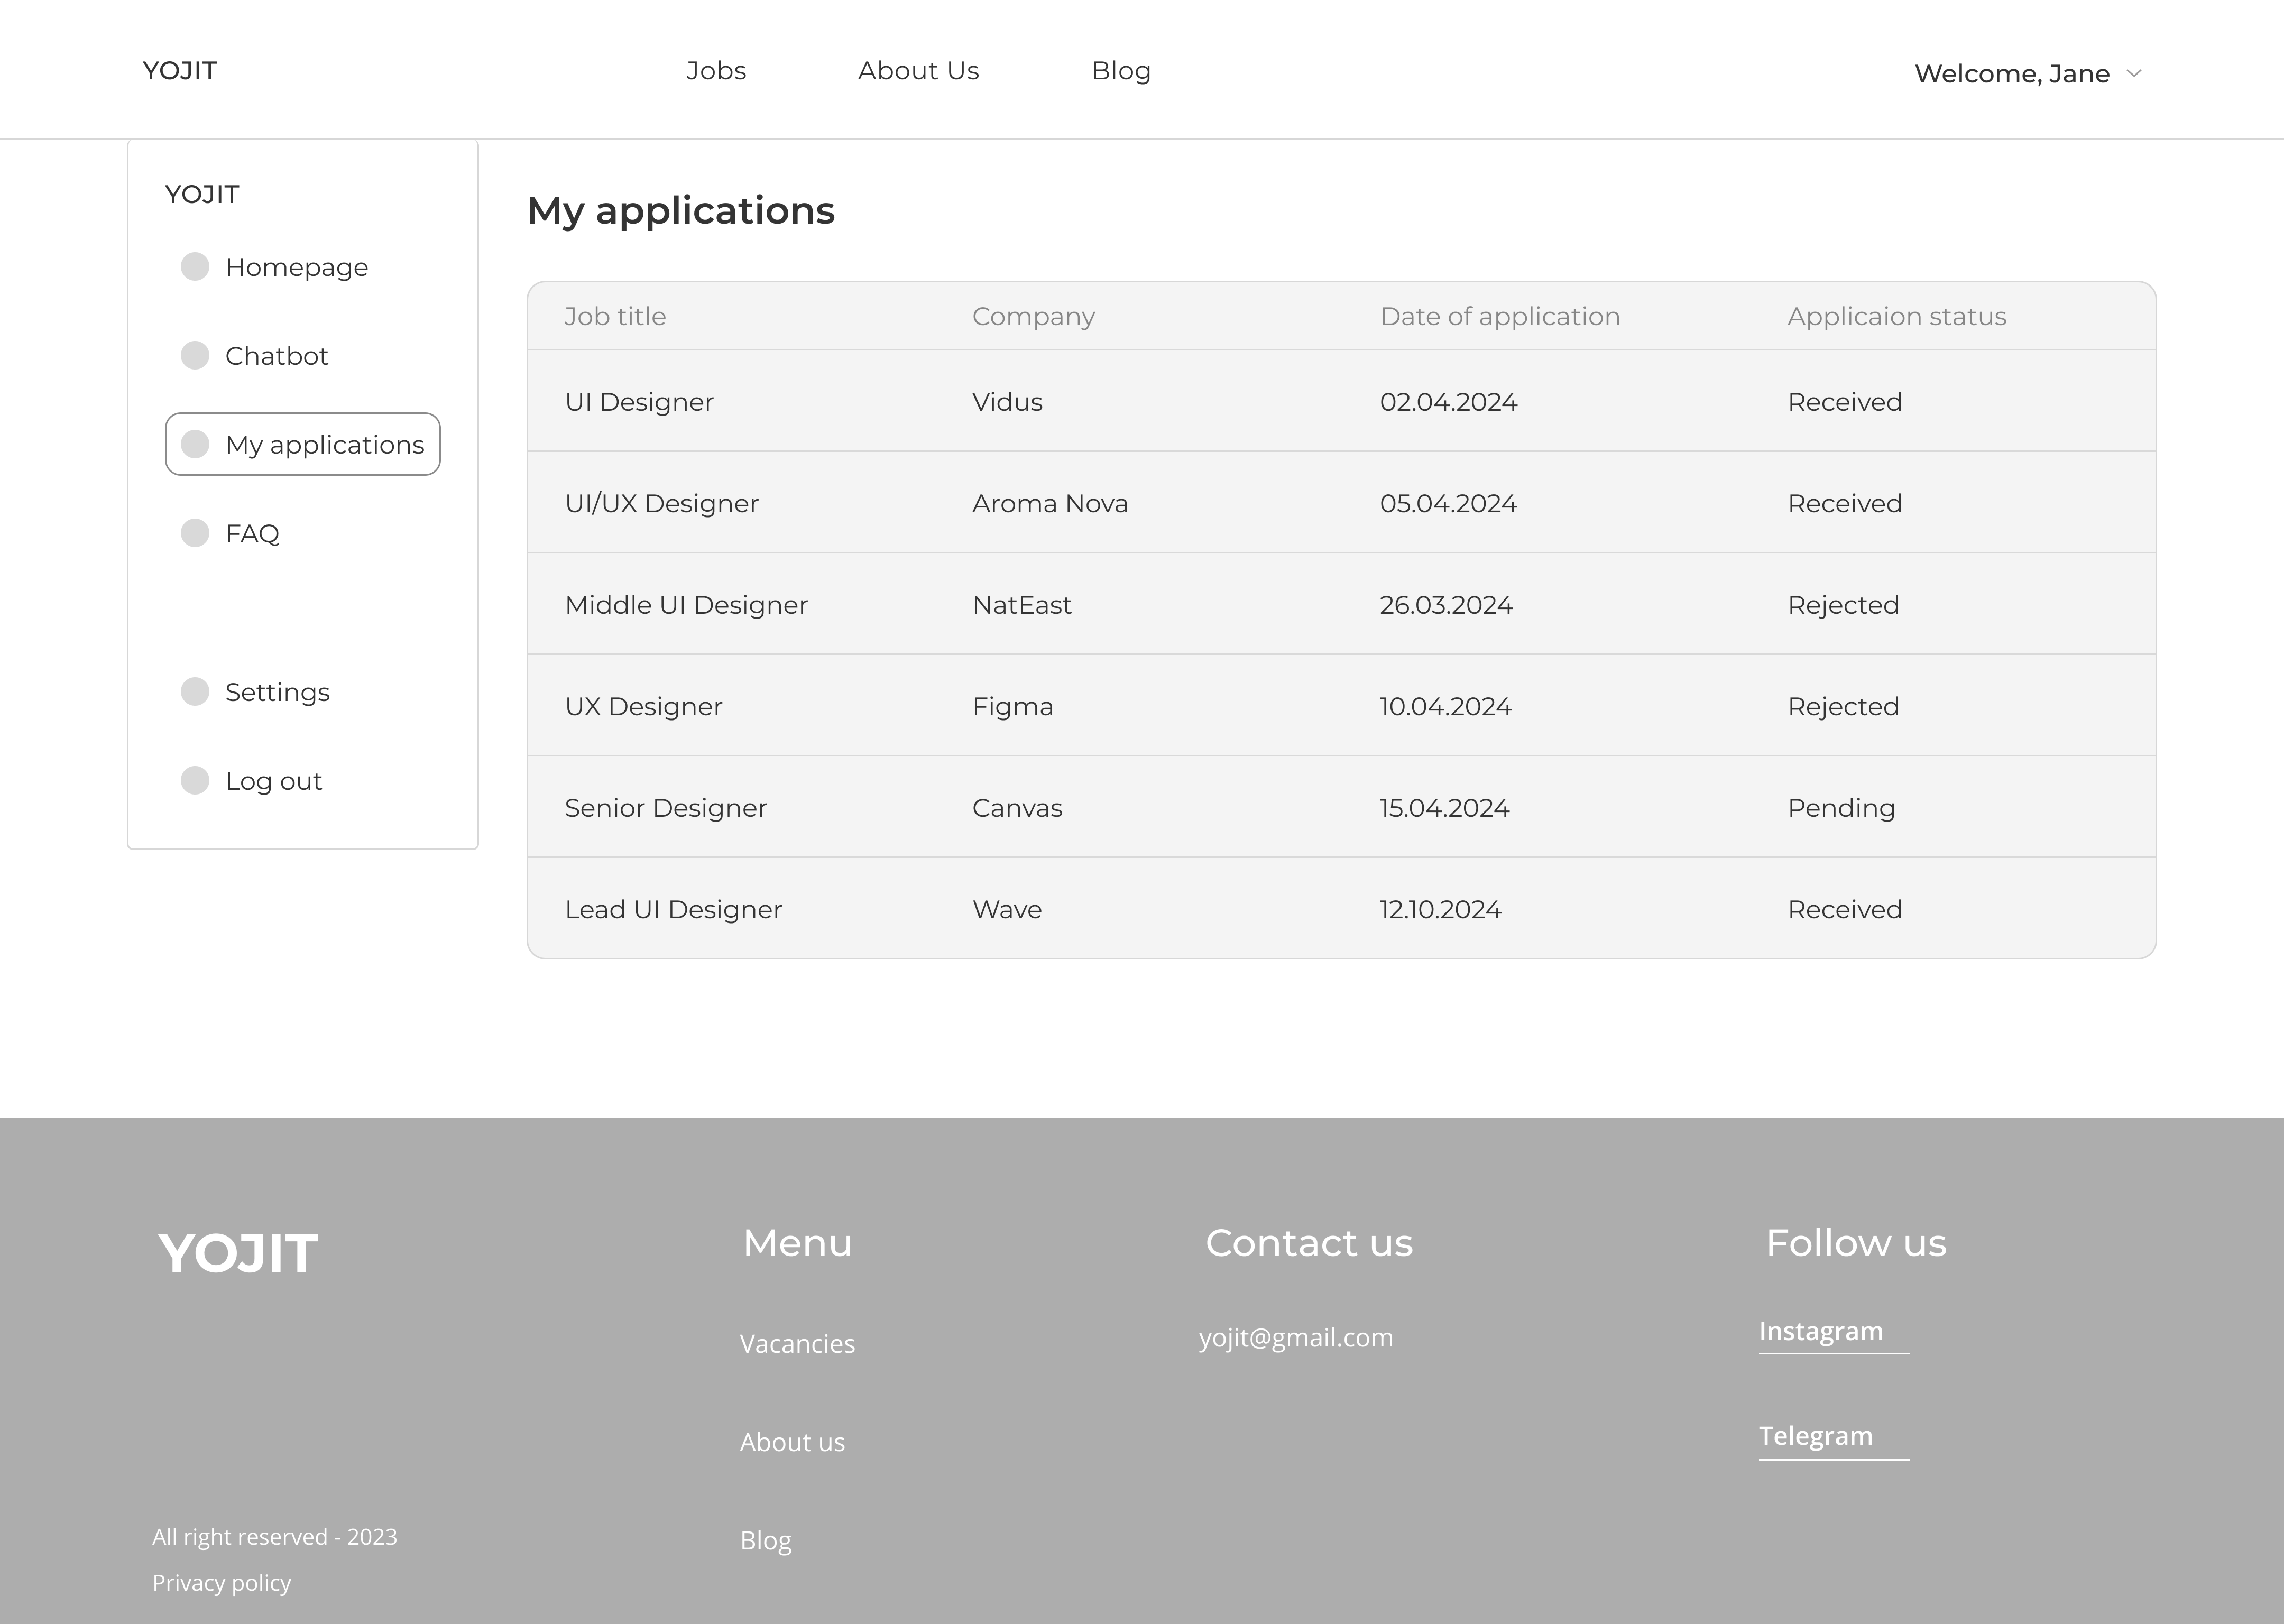Click the Log out circle icon
Image resolution: width=2284 pixels, height=1624 pixels.
(x=195, y=781)
